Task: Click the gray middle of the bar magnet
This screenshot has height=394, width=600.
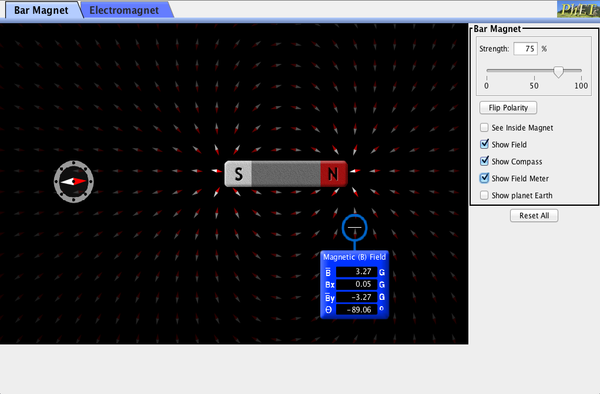Action: pyautogui.click(x=286, y=174)
